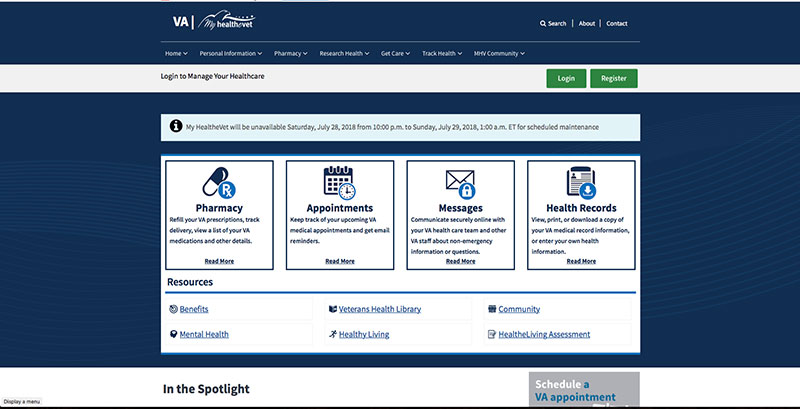The height and width of the screenshot is (409, 800).
Task: Open the Veterans Health Library link
Action: point(380,309)
